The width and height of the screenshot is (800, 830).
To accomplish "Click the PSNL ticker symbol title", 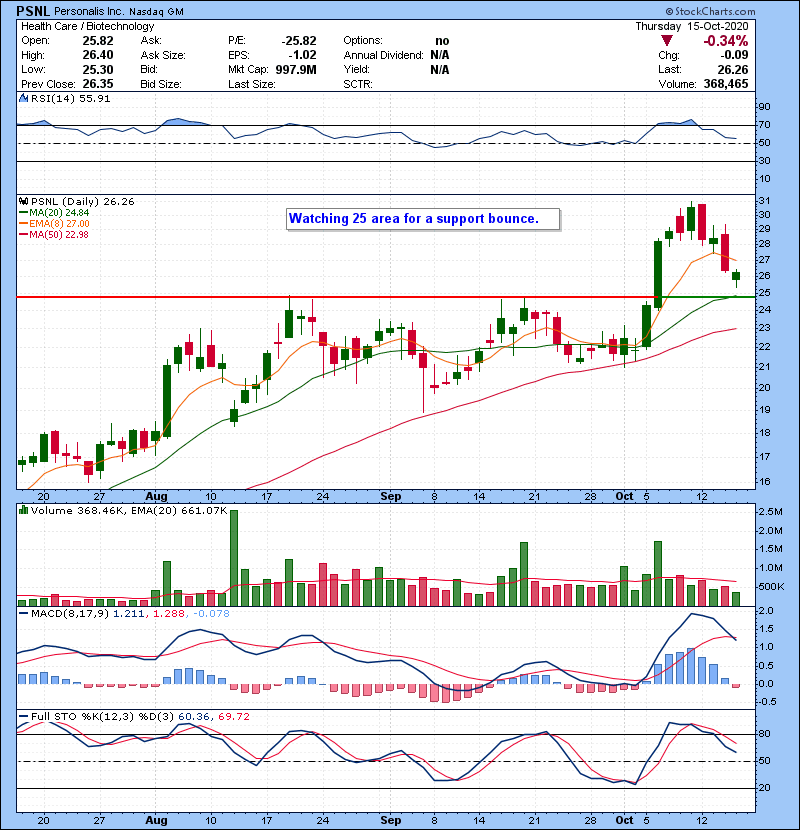I will [x=33, y=11].
